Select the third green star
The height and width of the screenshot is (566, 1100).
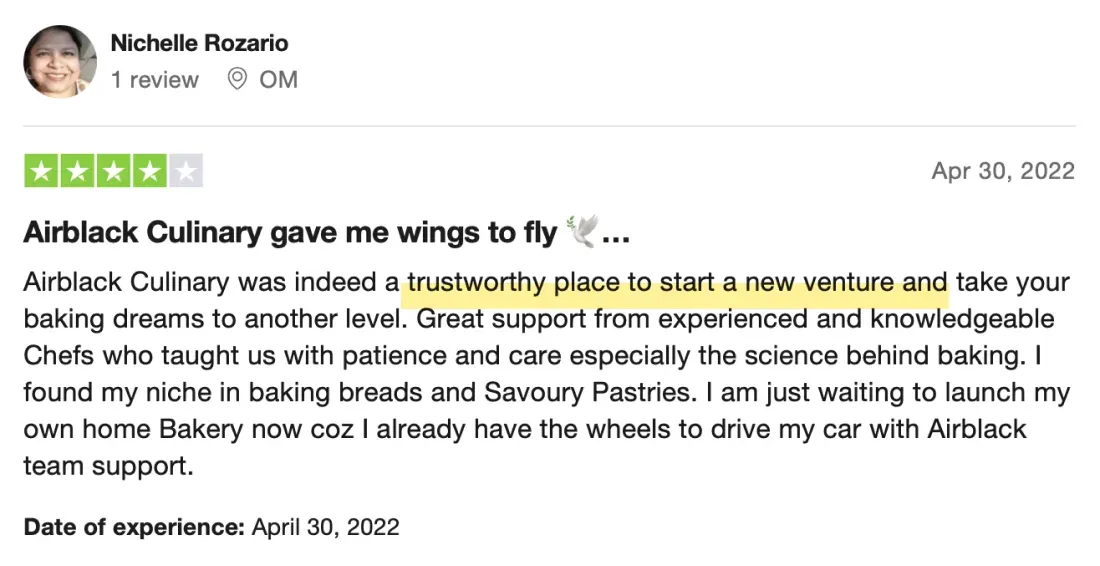[x=114, y=170]
